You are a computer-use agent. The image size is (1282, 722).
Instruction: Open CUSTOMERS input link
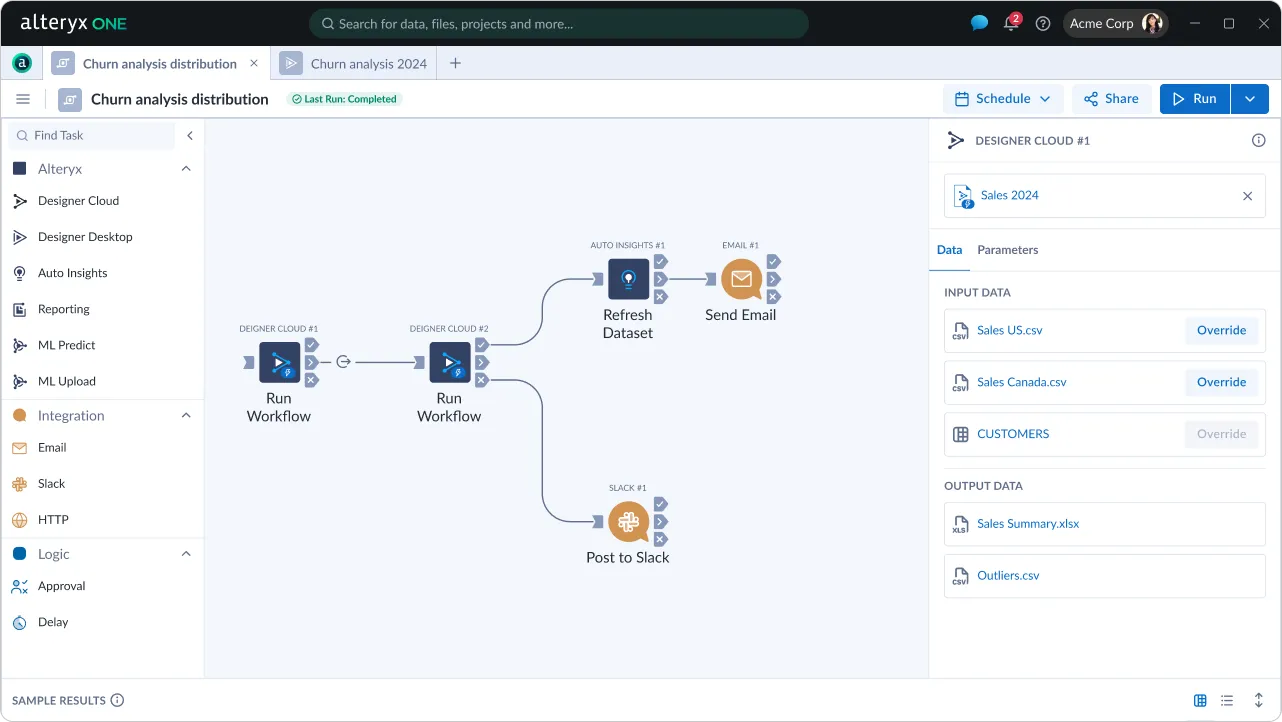point(1013,434)
